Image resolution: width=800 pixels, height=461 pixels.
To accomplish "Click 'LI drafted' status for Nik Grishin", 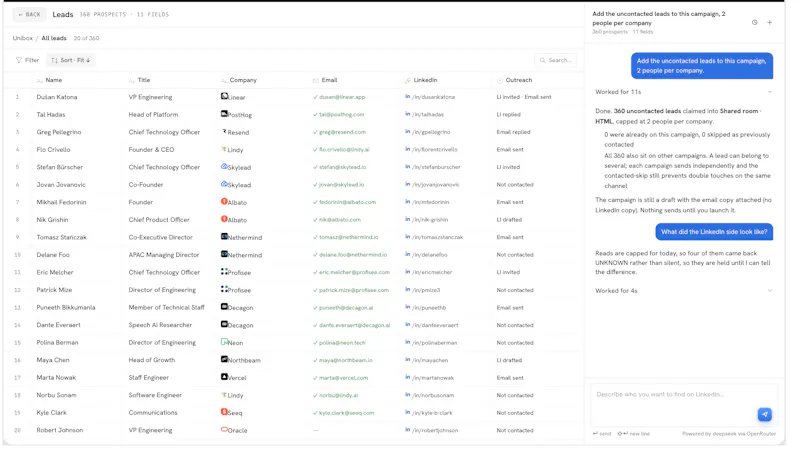I will coord(509,220).
